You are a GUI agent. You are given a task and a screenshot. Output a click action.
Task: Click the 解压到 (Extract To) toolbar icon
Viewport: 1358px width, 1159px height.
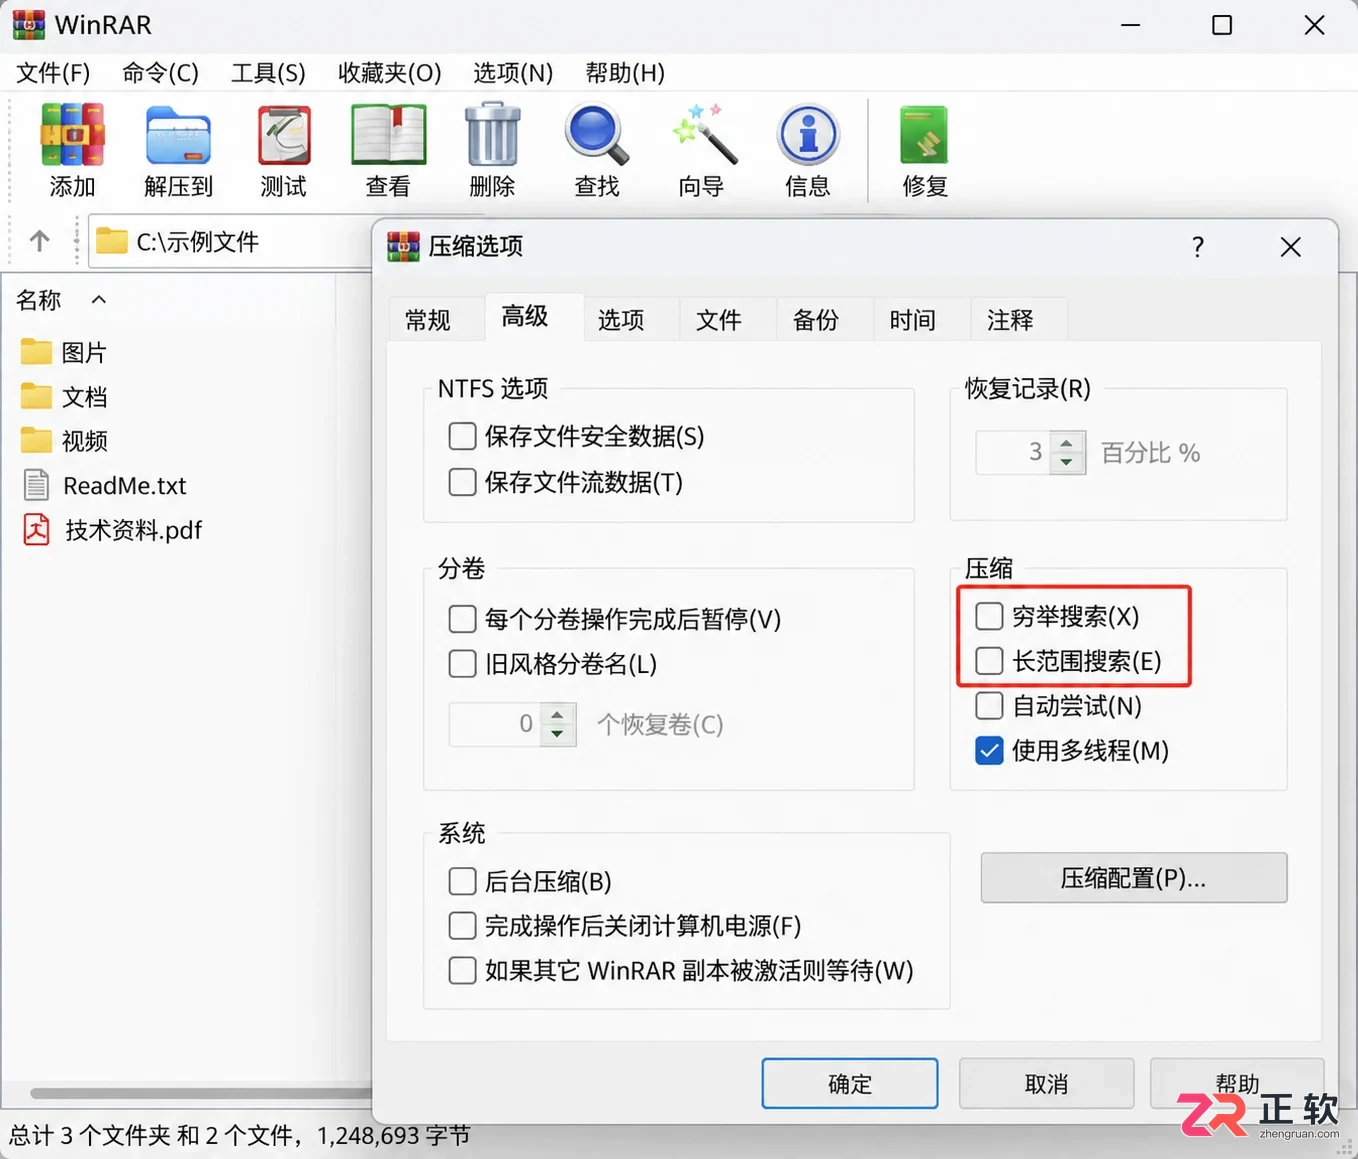click(178, 135)
